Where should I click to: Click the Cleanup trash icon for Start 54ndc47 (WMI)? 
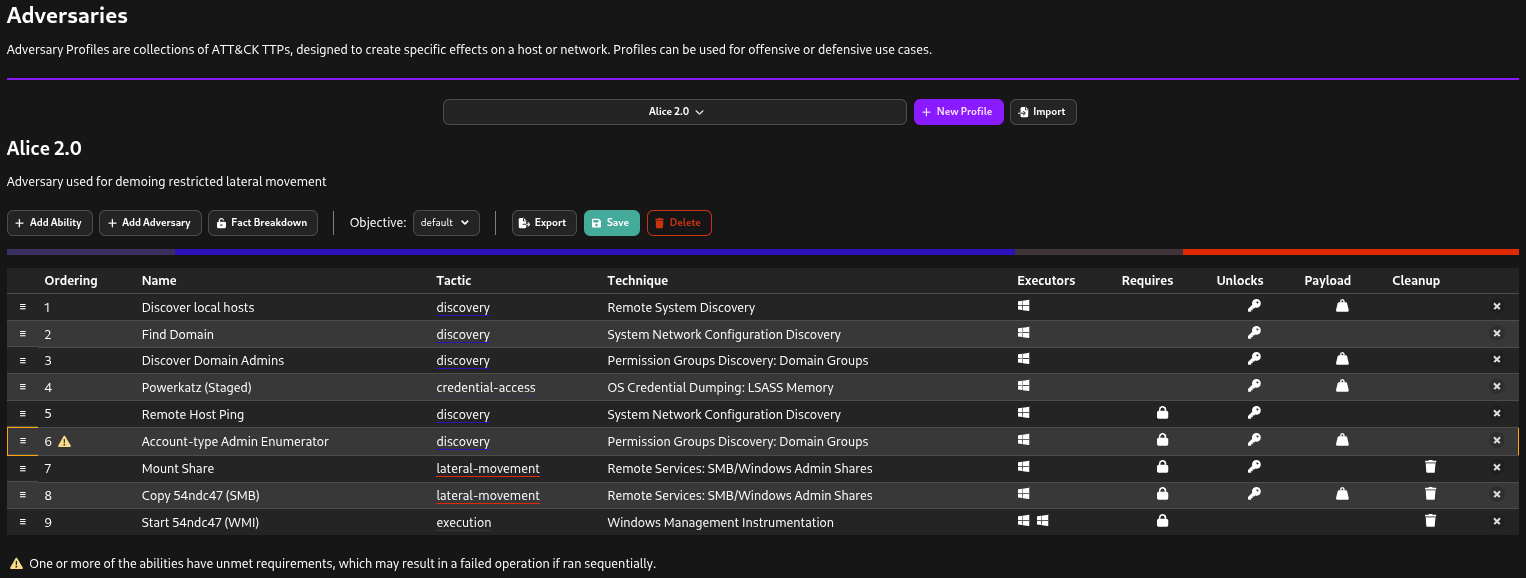(x=1430, y=521)
